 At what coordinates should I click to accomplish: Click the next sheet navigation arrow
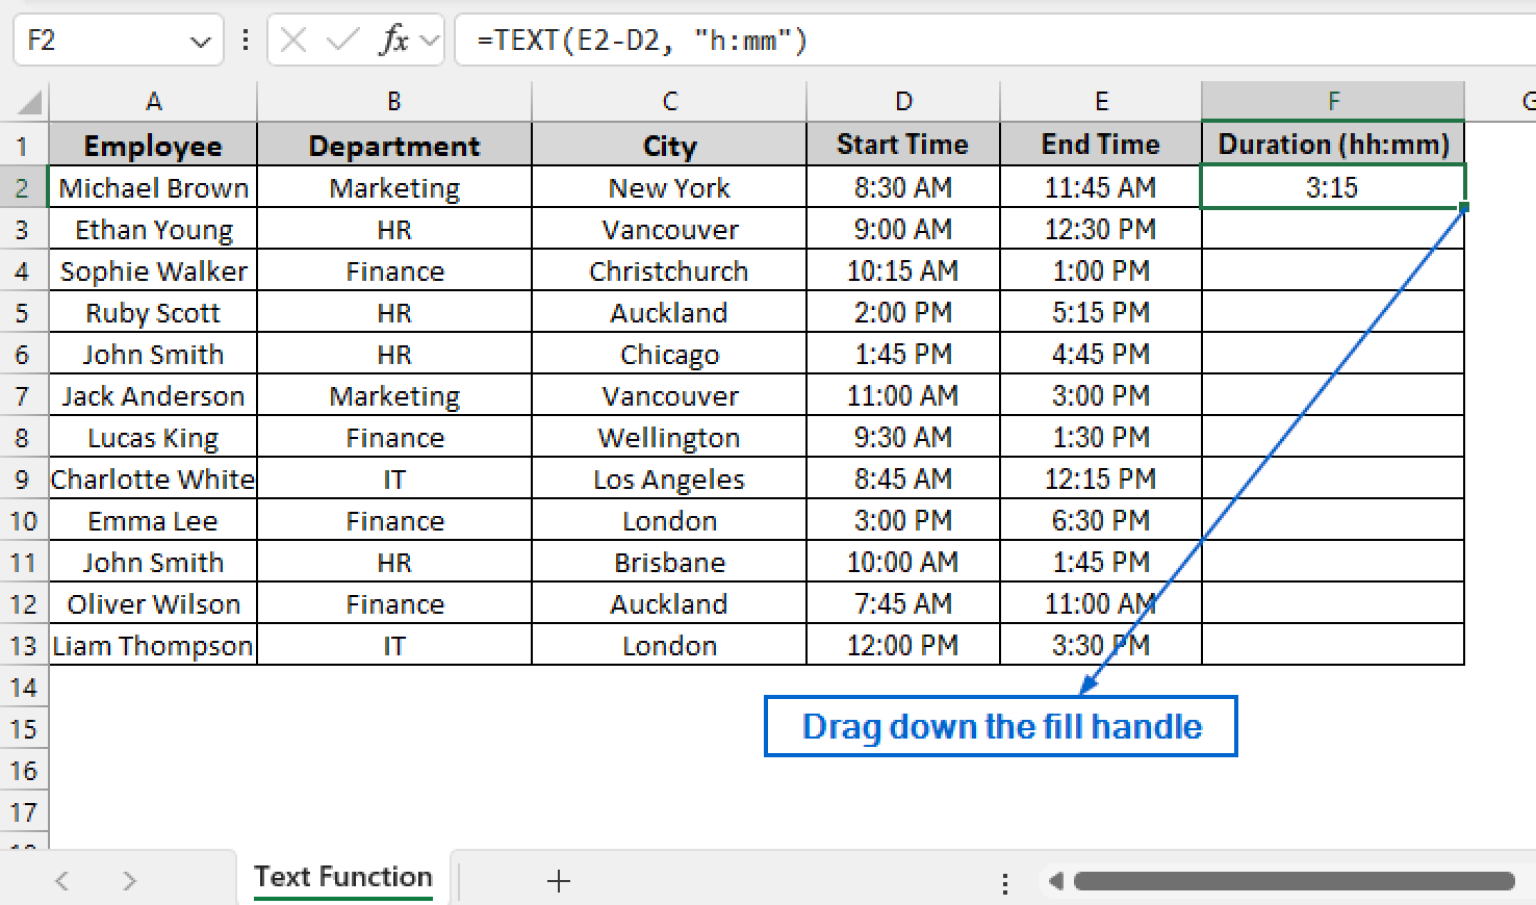129,881
